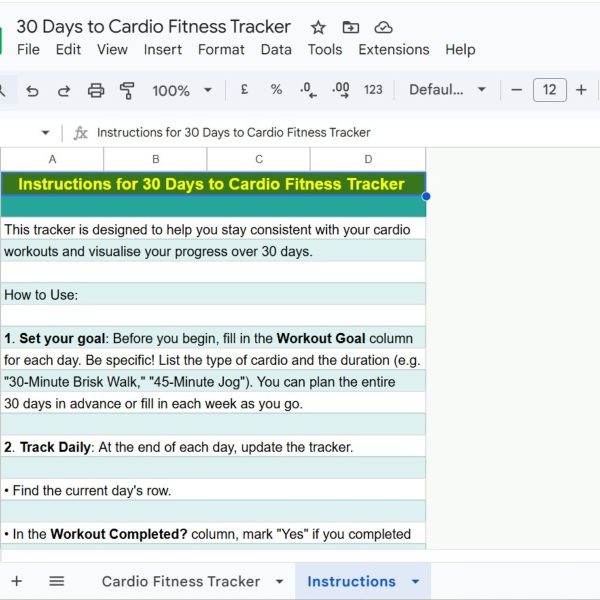Viewport: 600px width, 600px height.
Task: Click the fx function icon
Action: pyautogui.click(x=80, y=133)
